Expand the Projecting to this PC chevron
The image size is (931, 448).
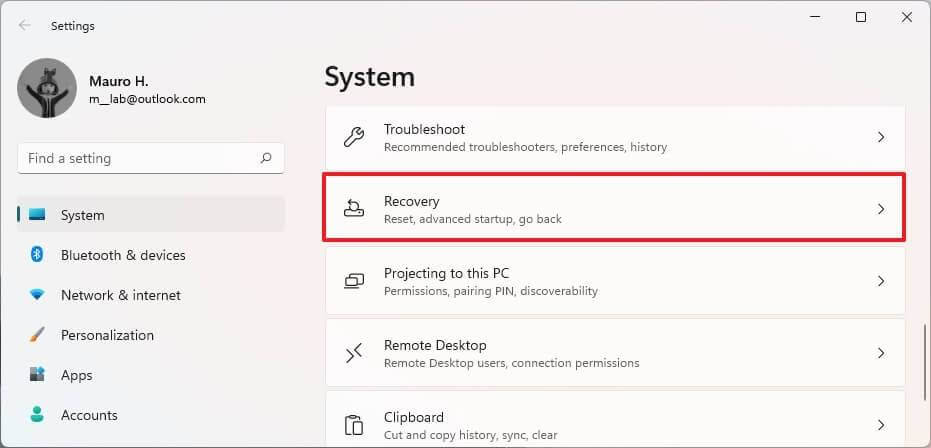[x=881, y=281]
